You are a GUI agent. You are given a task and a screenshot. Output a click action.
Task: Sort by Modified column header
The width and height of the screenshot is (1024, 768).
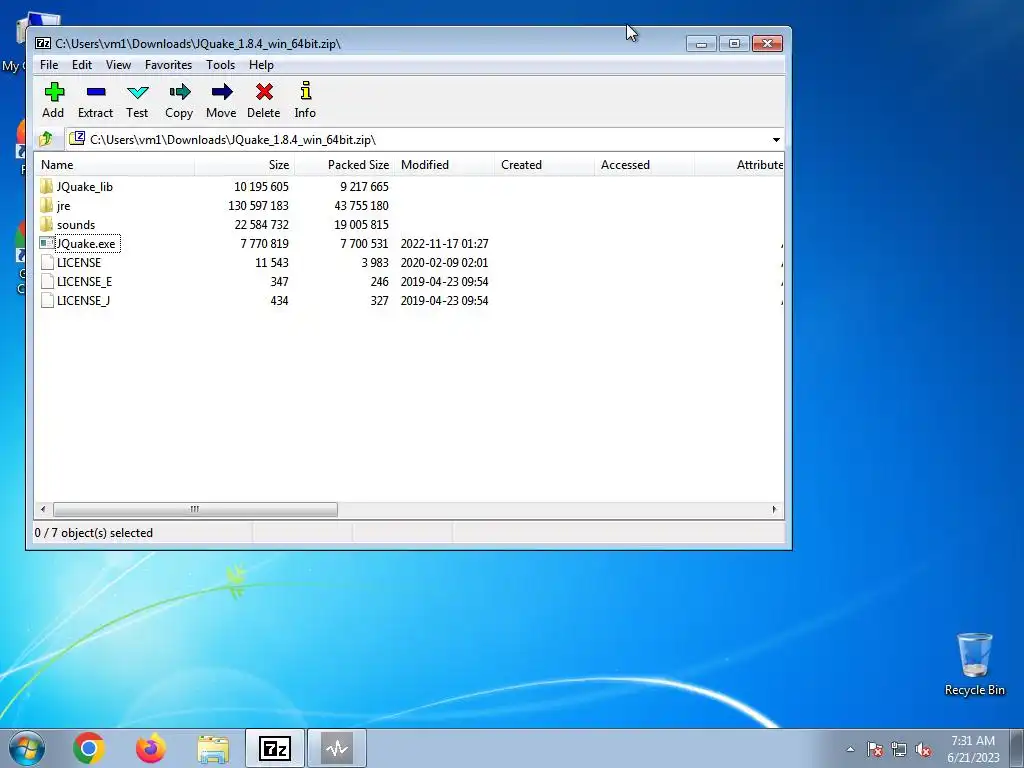[x=444, y=165]
